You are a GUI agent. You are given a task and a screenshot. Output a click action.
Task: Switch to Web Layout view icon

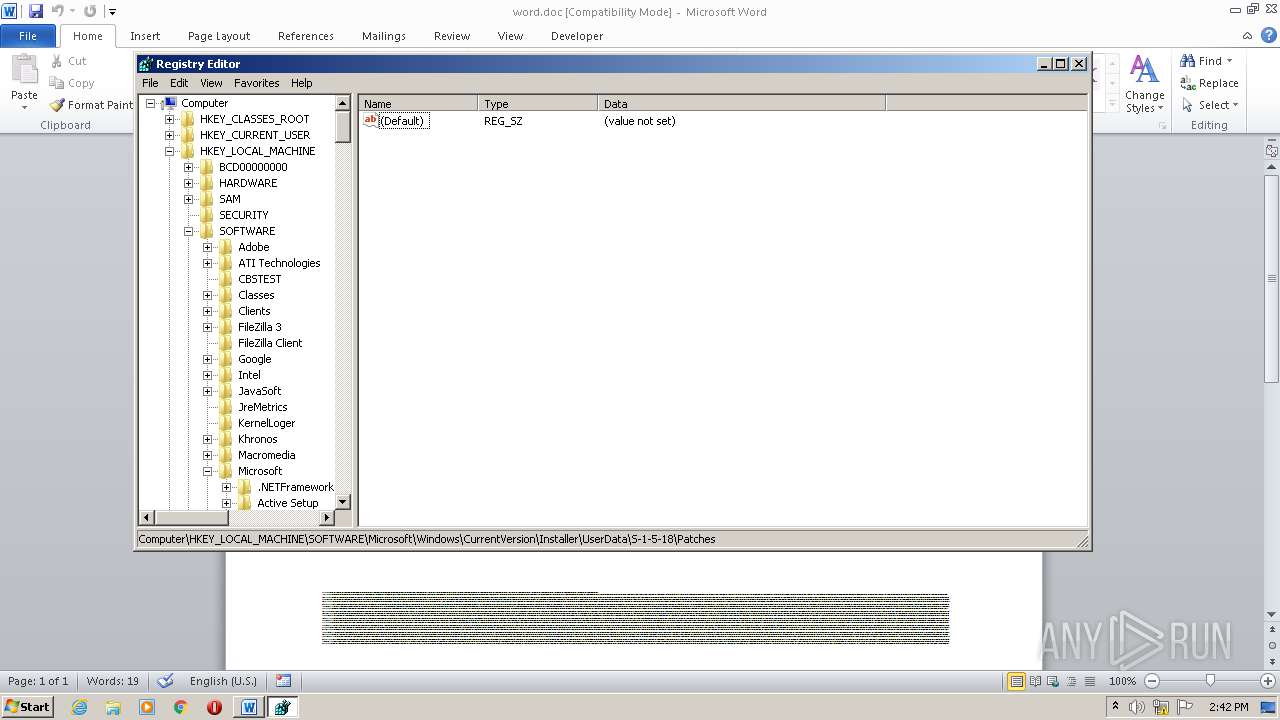point(1053,681)
